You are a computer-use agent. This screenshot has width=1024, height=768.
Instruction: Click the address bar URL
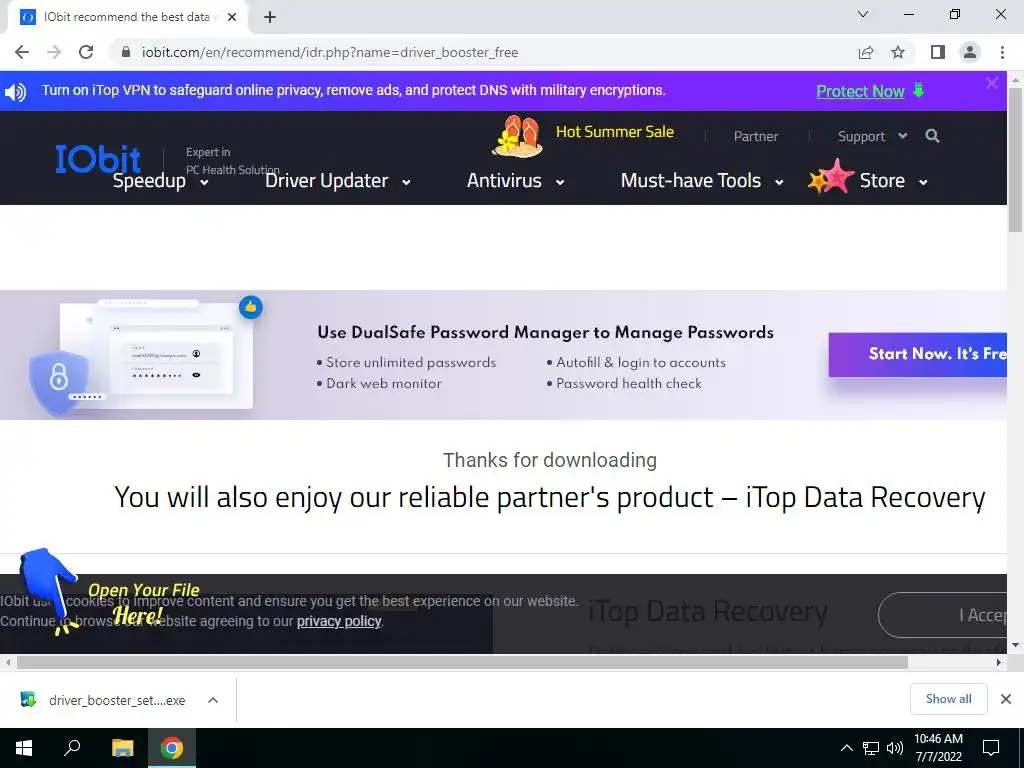330,52
